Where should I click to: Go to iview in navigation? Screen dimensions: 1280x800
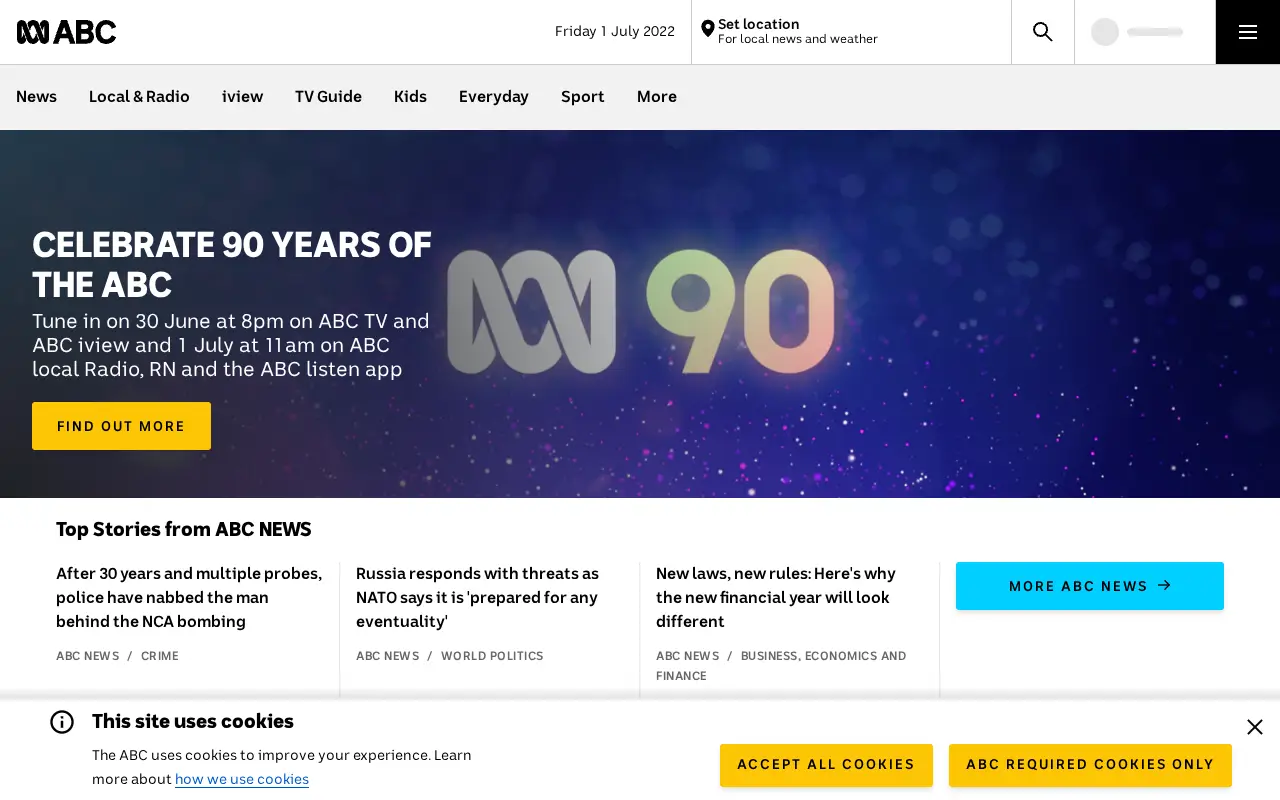tap(242, 97)
